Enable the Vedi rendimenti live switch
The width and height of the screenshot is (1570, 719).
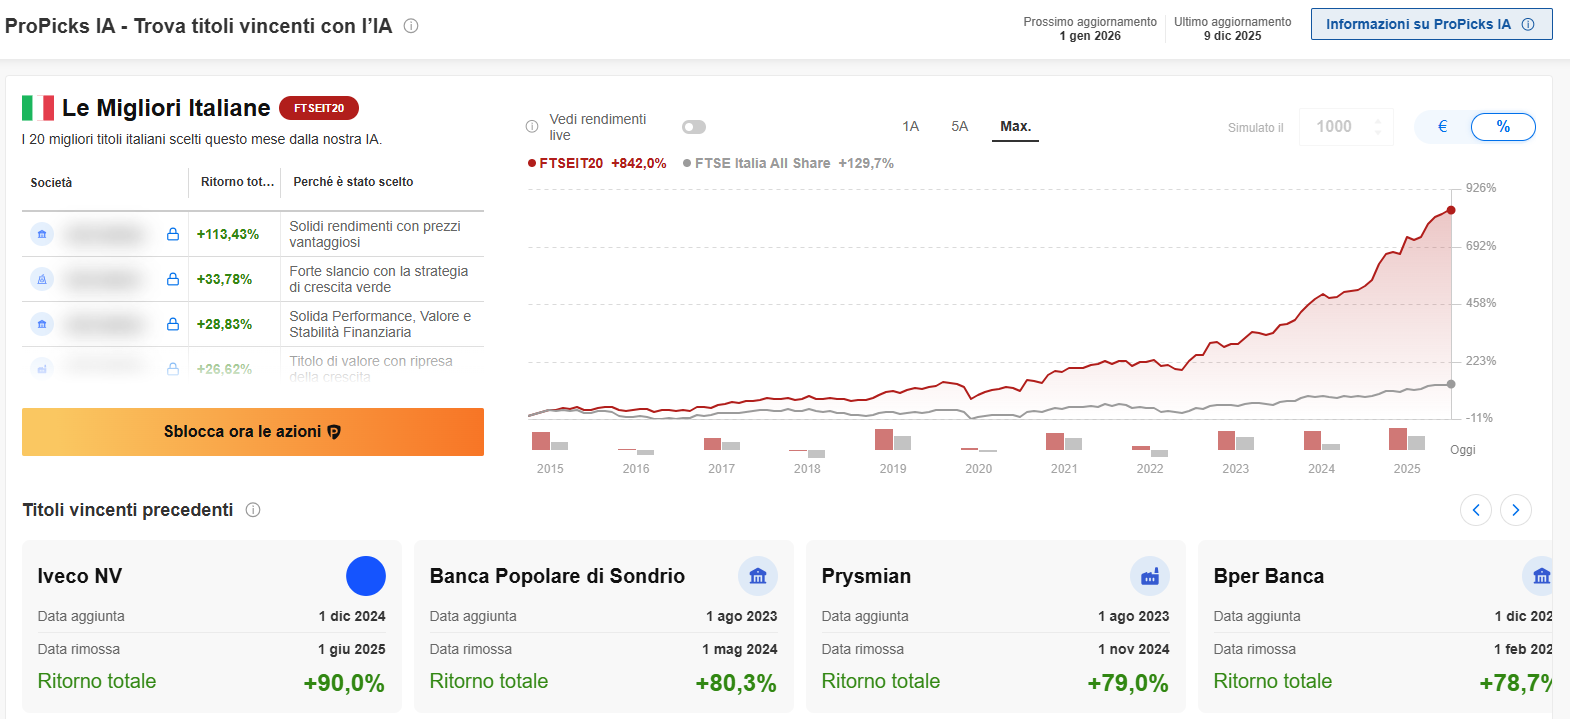(x=694, y=127)
